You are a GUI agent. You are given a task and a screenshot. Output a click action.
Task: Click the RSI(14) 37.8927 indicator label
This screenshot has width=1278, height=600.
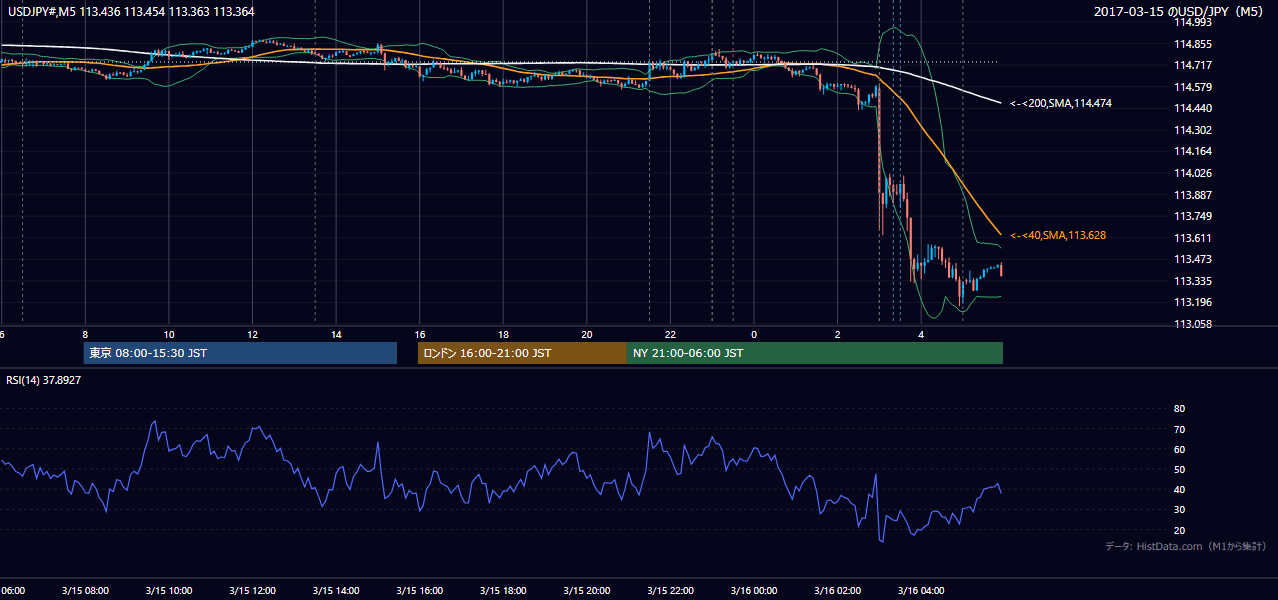(44, 380)
